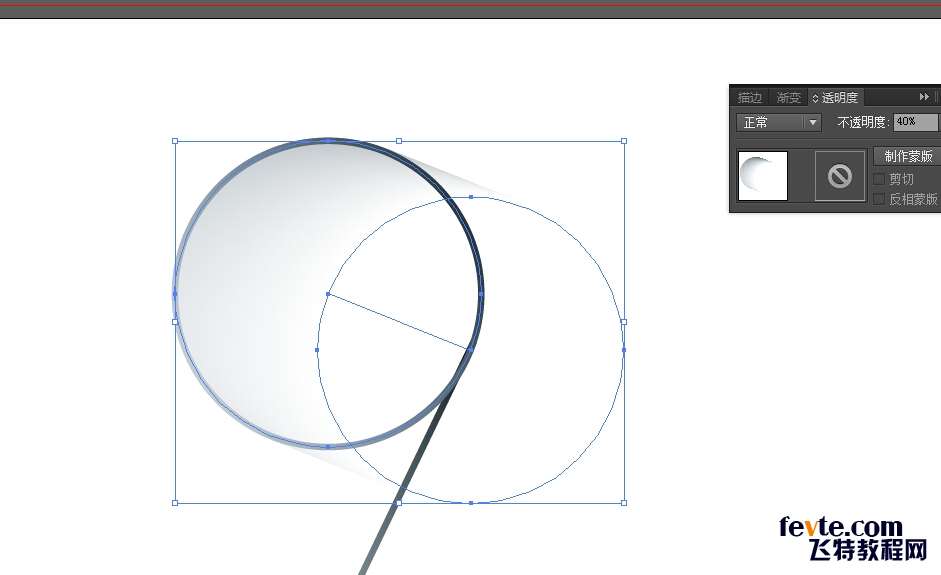Image resolution: width=941 pixels, height=575 pixels.
Task: Select the object thumbnail in the transparency panel
Action: tap(763, 176)
